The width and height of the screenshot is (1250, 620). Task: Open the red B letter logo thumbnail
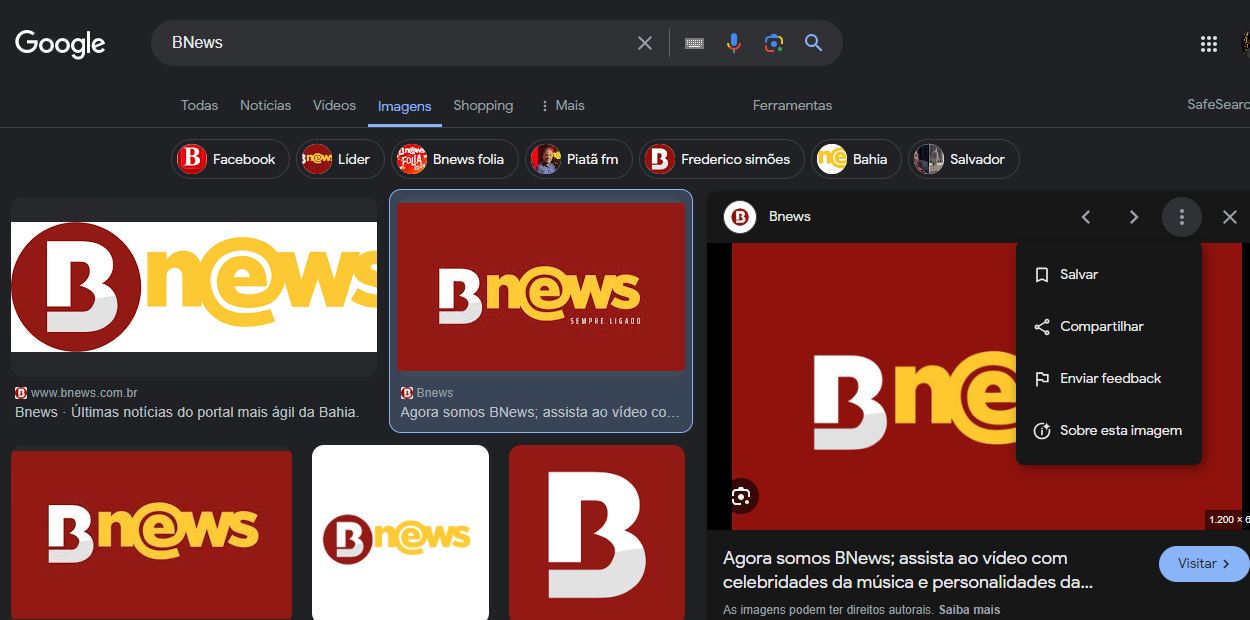click(x=597, y=532)
